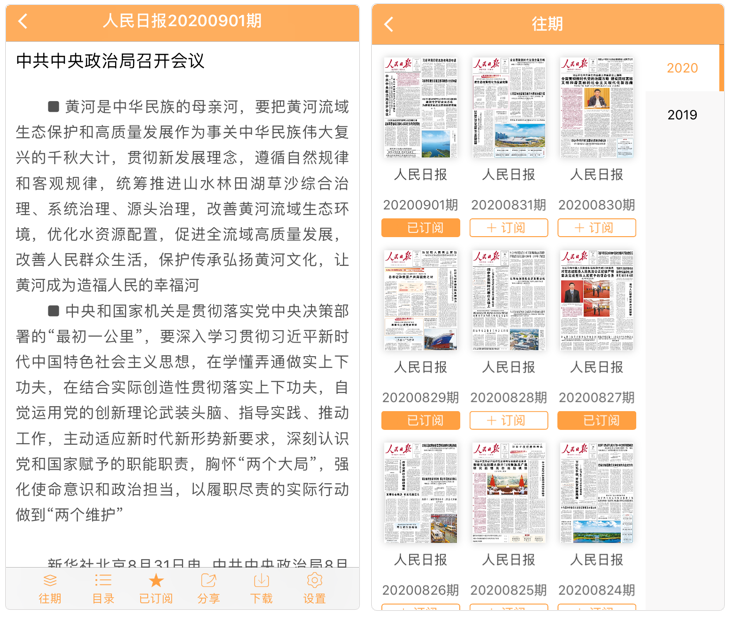Select the 2019 year tab
Screen dimensions: 729x617
682,115
